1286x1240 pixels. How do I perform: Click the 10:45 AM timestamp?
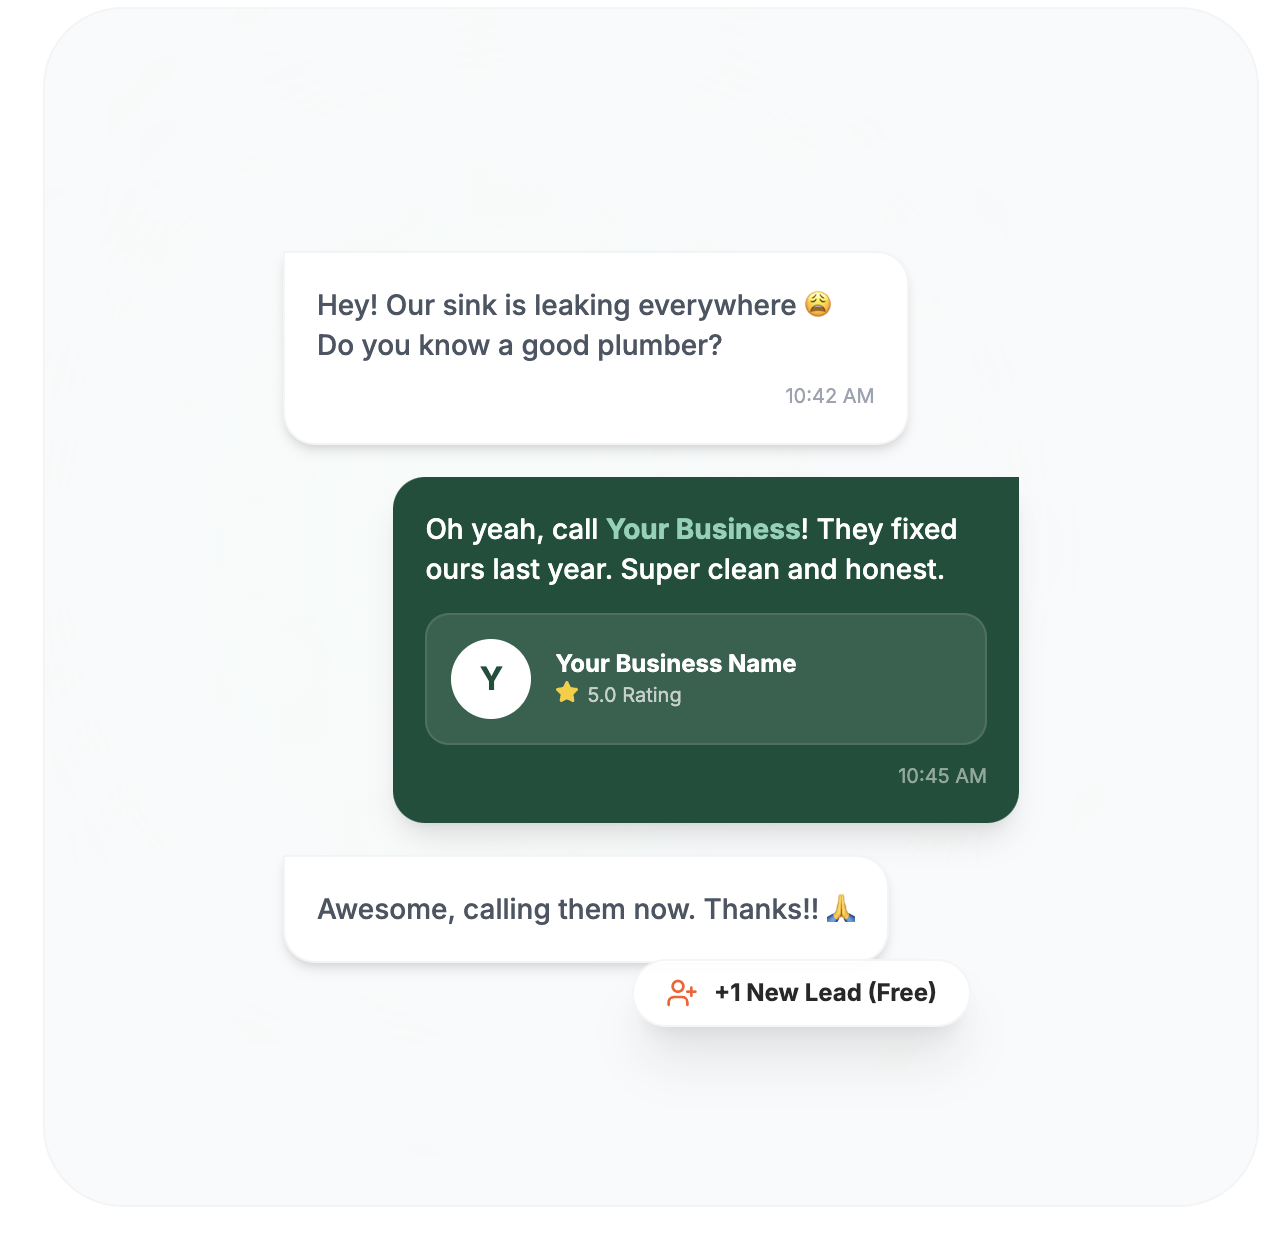[x=942, y=776]
